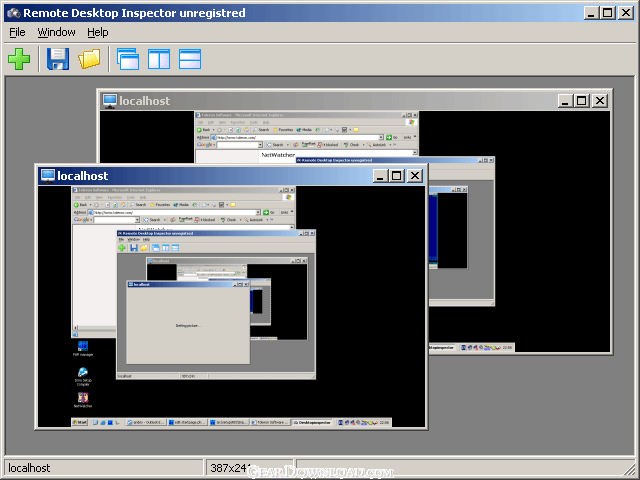Viewport: 640px width, 480px height.
Task: Click the localhost status bar panel
Action: (x=102, y=467)
